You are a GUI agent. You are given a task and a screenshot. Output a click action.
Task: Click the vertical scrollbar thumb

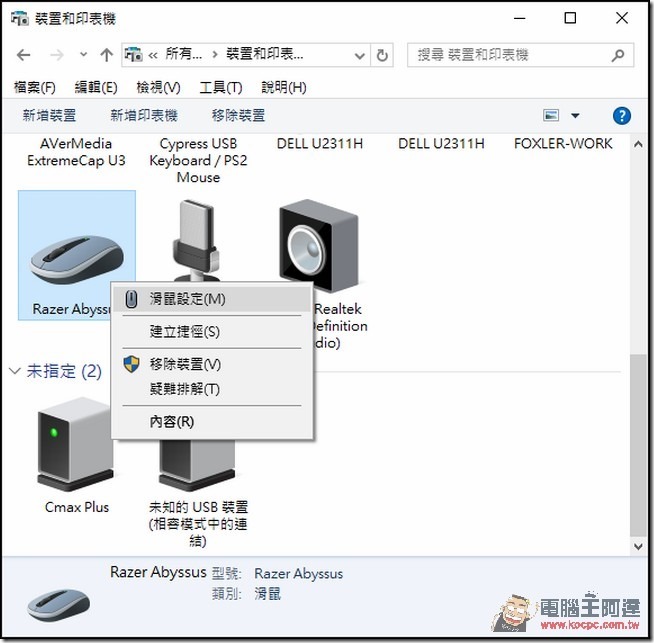coord(638,445)
